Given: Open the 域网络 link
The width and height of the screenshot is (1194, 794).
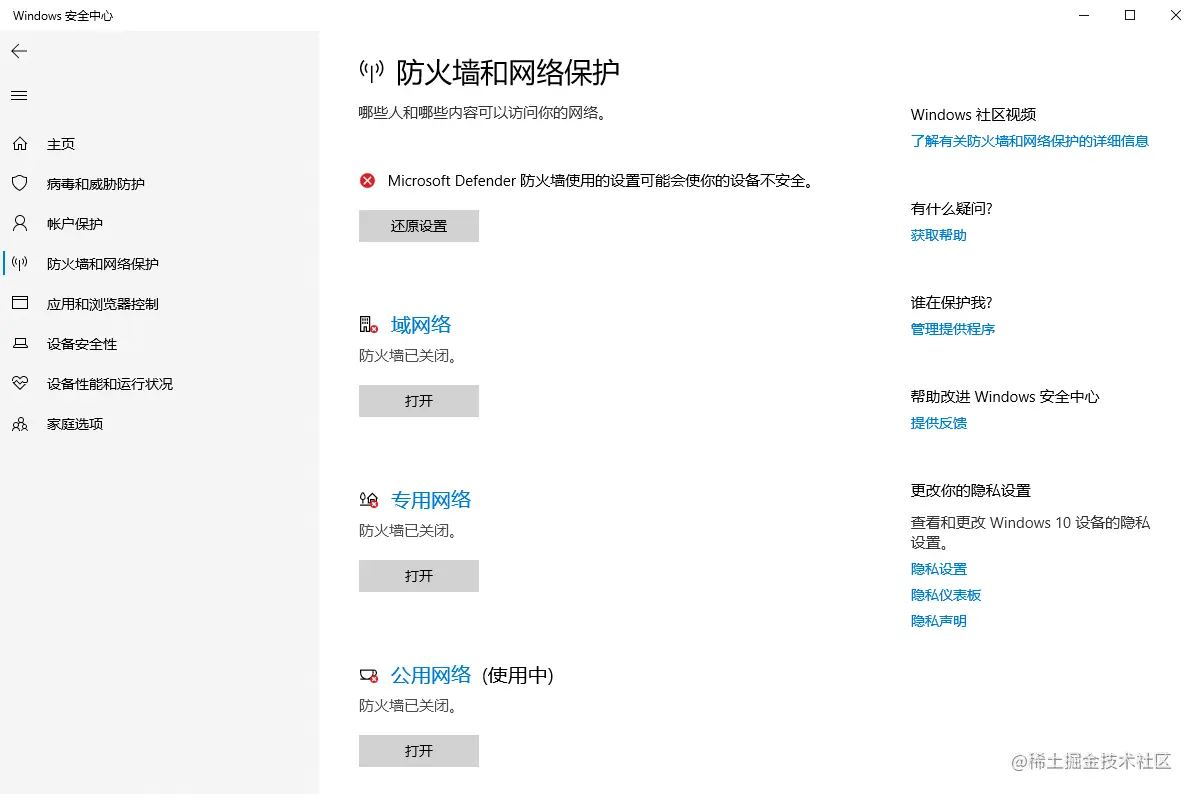Looking at the screenshot, I should click(421, 325).
